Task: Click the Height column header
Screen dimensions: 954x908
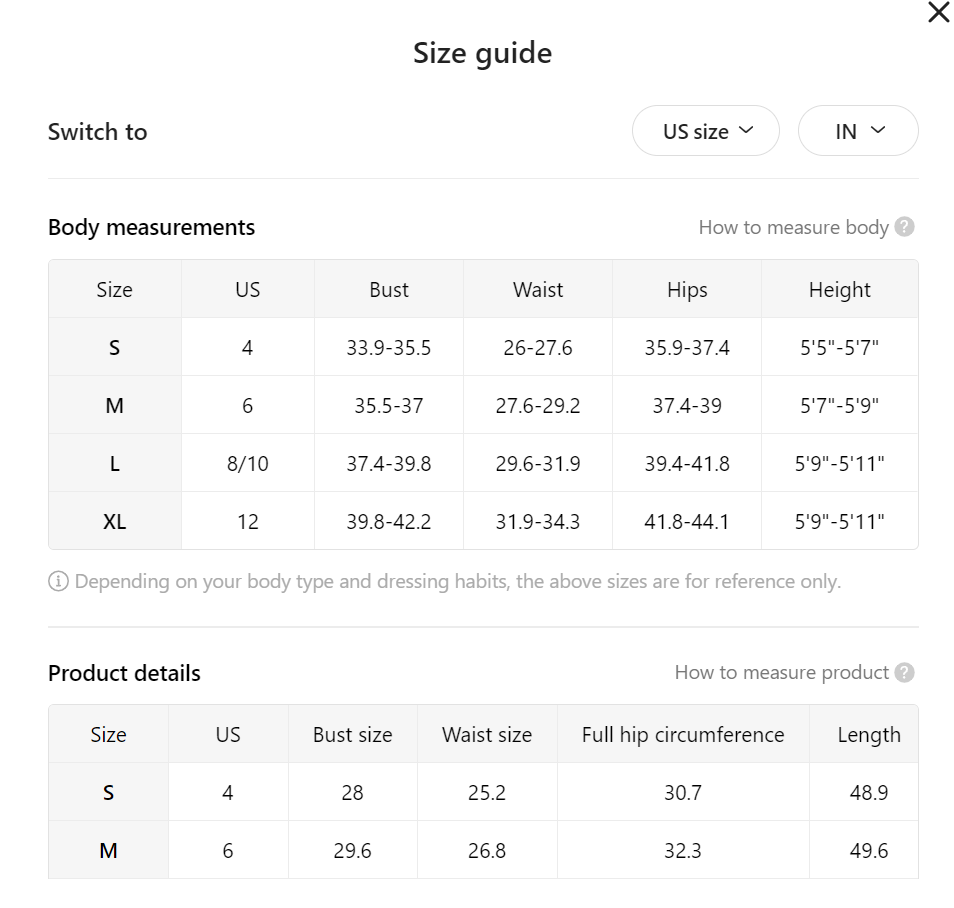Action: click(x=840, y=290)
